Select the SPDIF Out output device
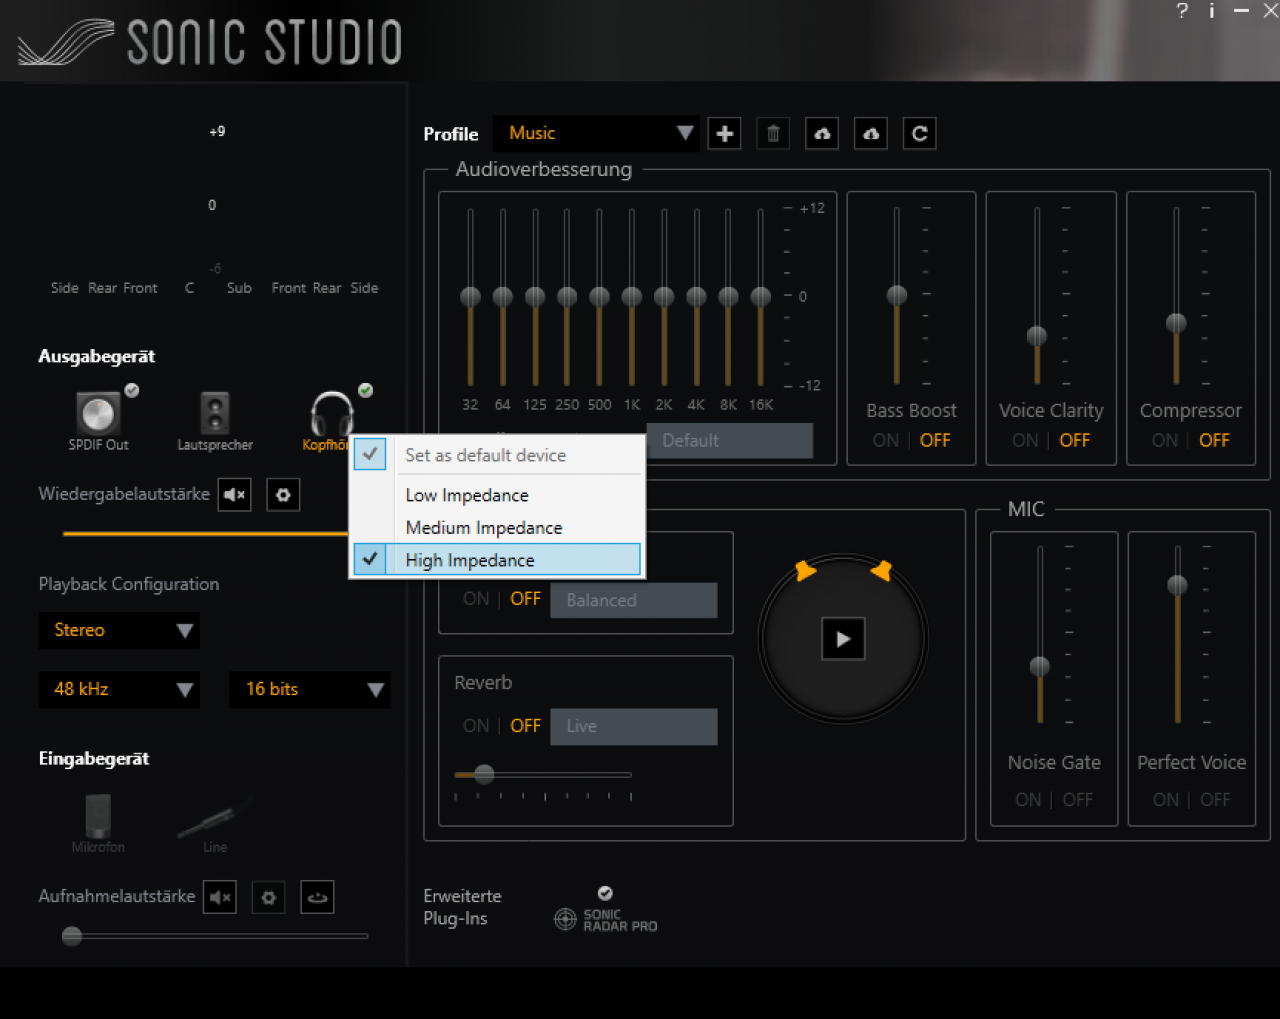 click(98, 420)
